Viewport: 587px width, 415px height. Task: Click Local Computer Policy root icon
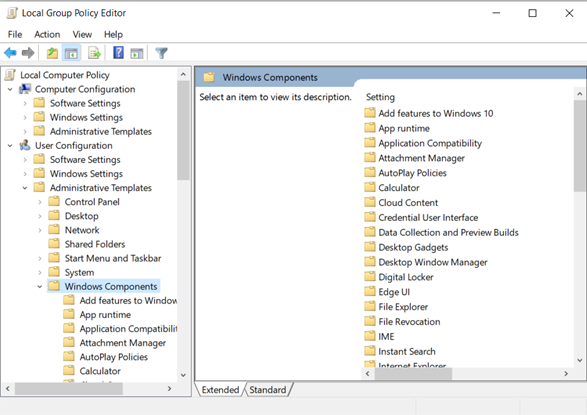pyautogui.click(x=10, y=75)
